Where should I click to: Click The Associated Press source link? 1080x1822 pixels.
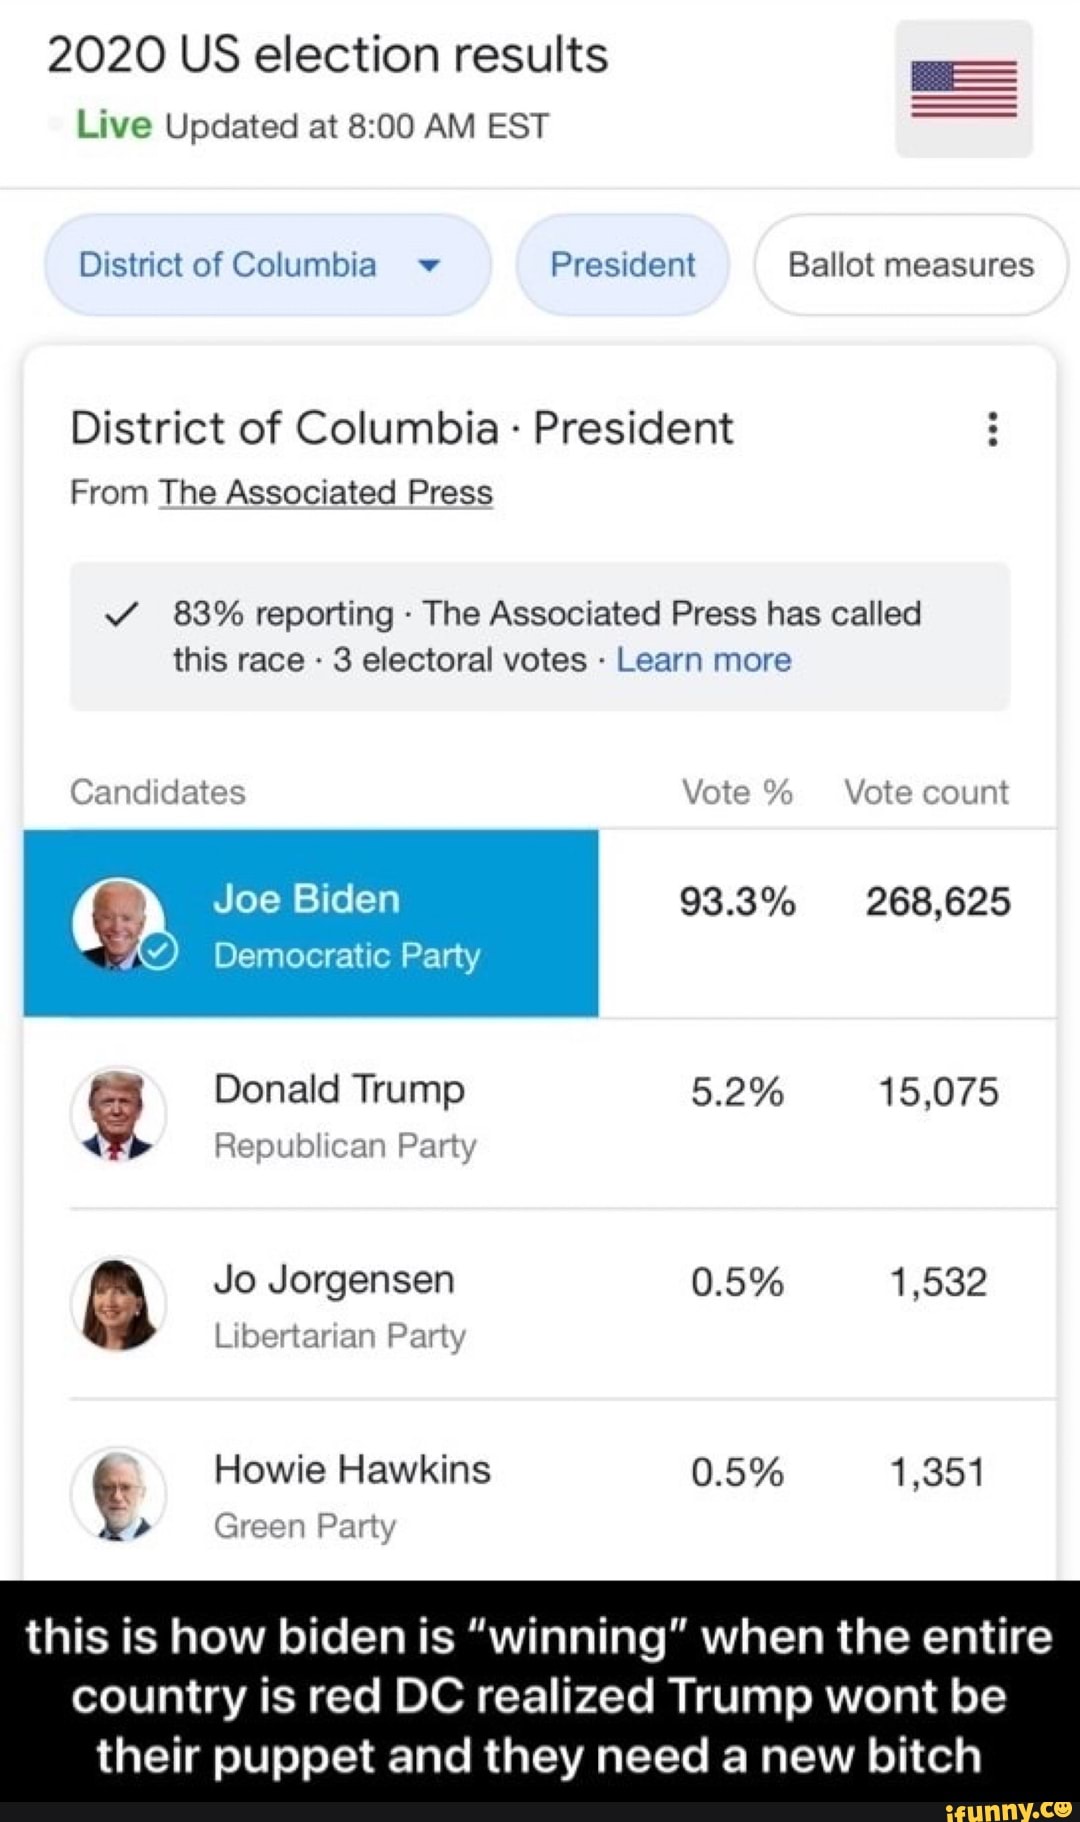click(326, 491)
